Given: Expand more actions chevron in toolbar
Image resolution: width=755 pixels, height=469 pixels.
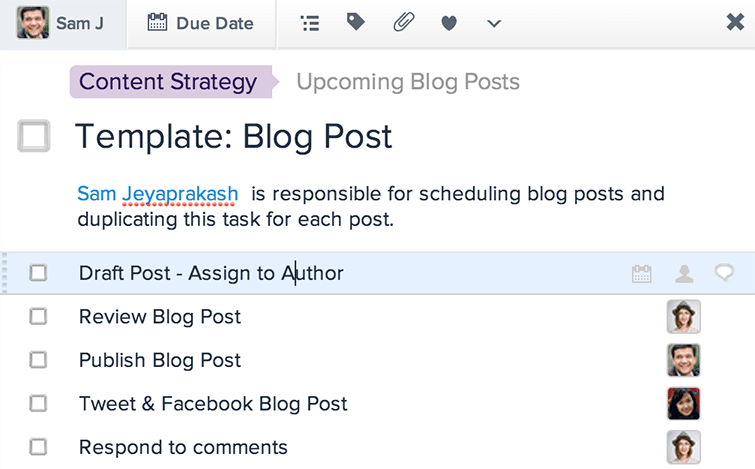Looking at the screenshot, I should click(494, 23).
